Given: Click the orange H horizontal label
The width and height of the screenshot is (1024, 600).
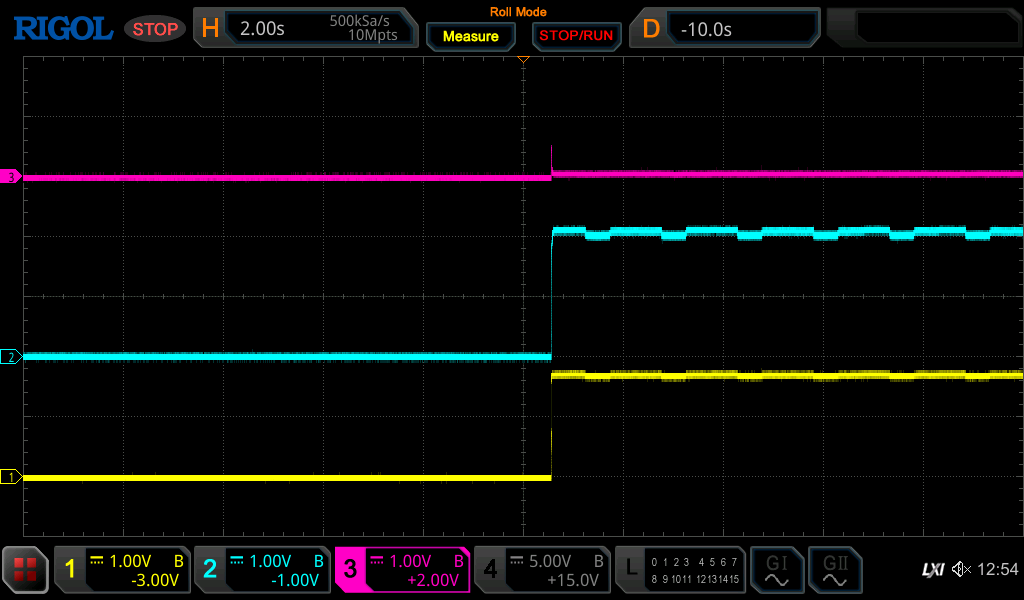Looking at the screenshot, I should pos(210,28).
